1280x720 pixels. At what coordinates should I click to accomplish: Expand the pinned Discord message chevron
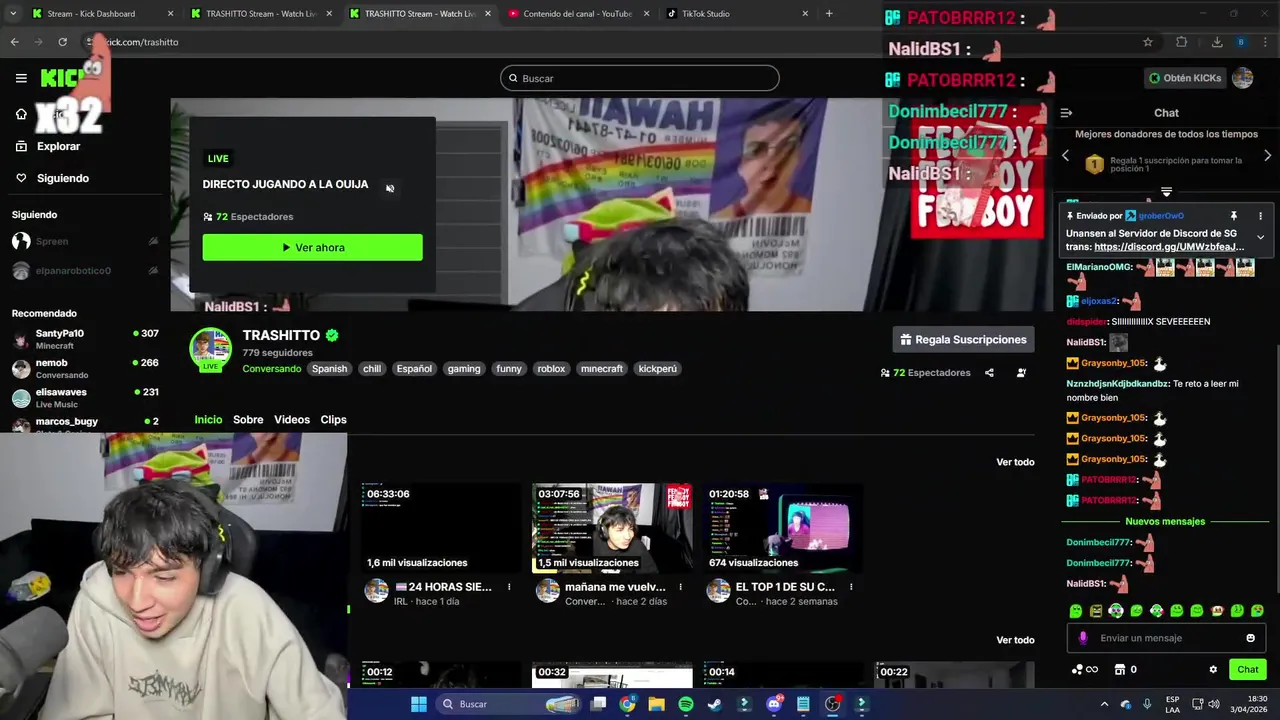point(1260,237)
